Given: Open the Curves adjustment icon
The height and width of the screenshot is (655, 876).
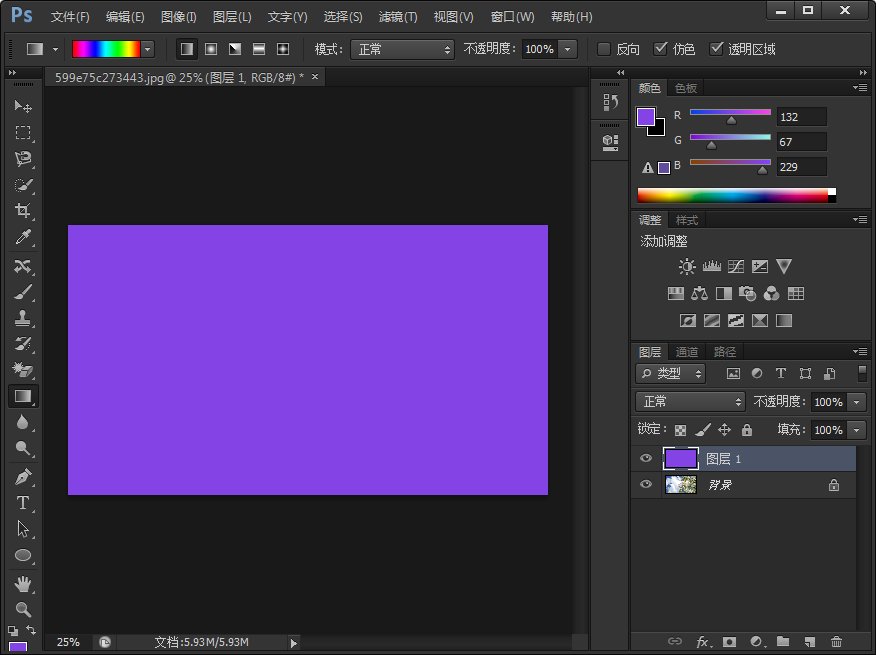Looking at the screenshot, I should 735,266.
